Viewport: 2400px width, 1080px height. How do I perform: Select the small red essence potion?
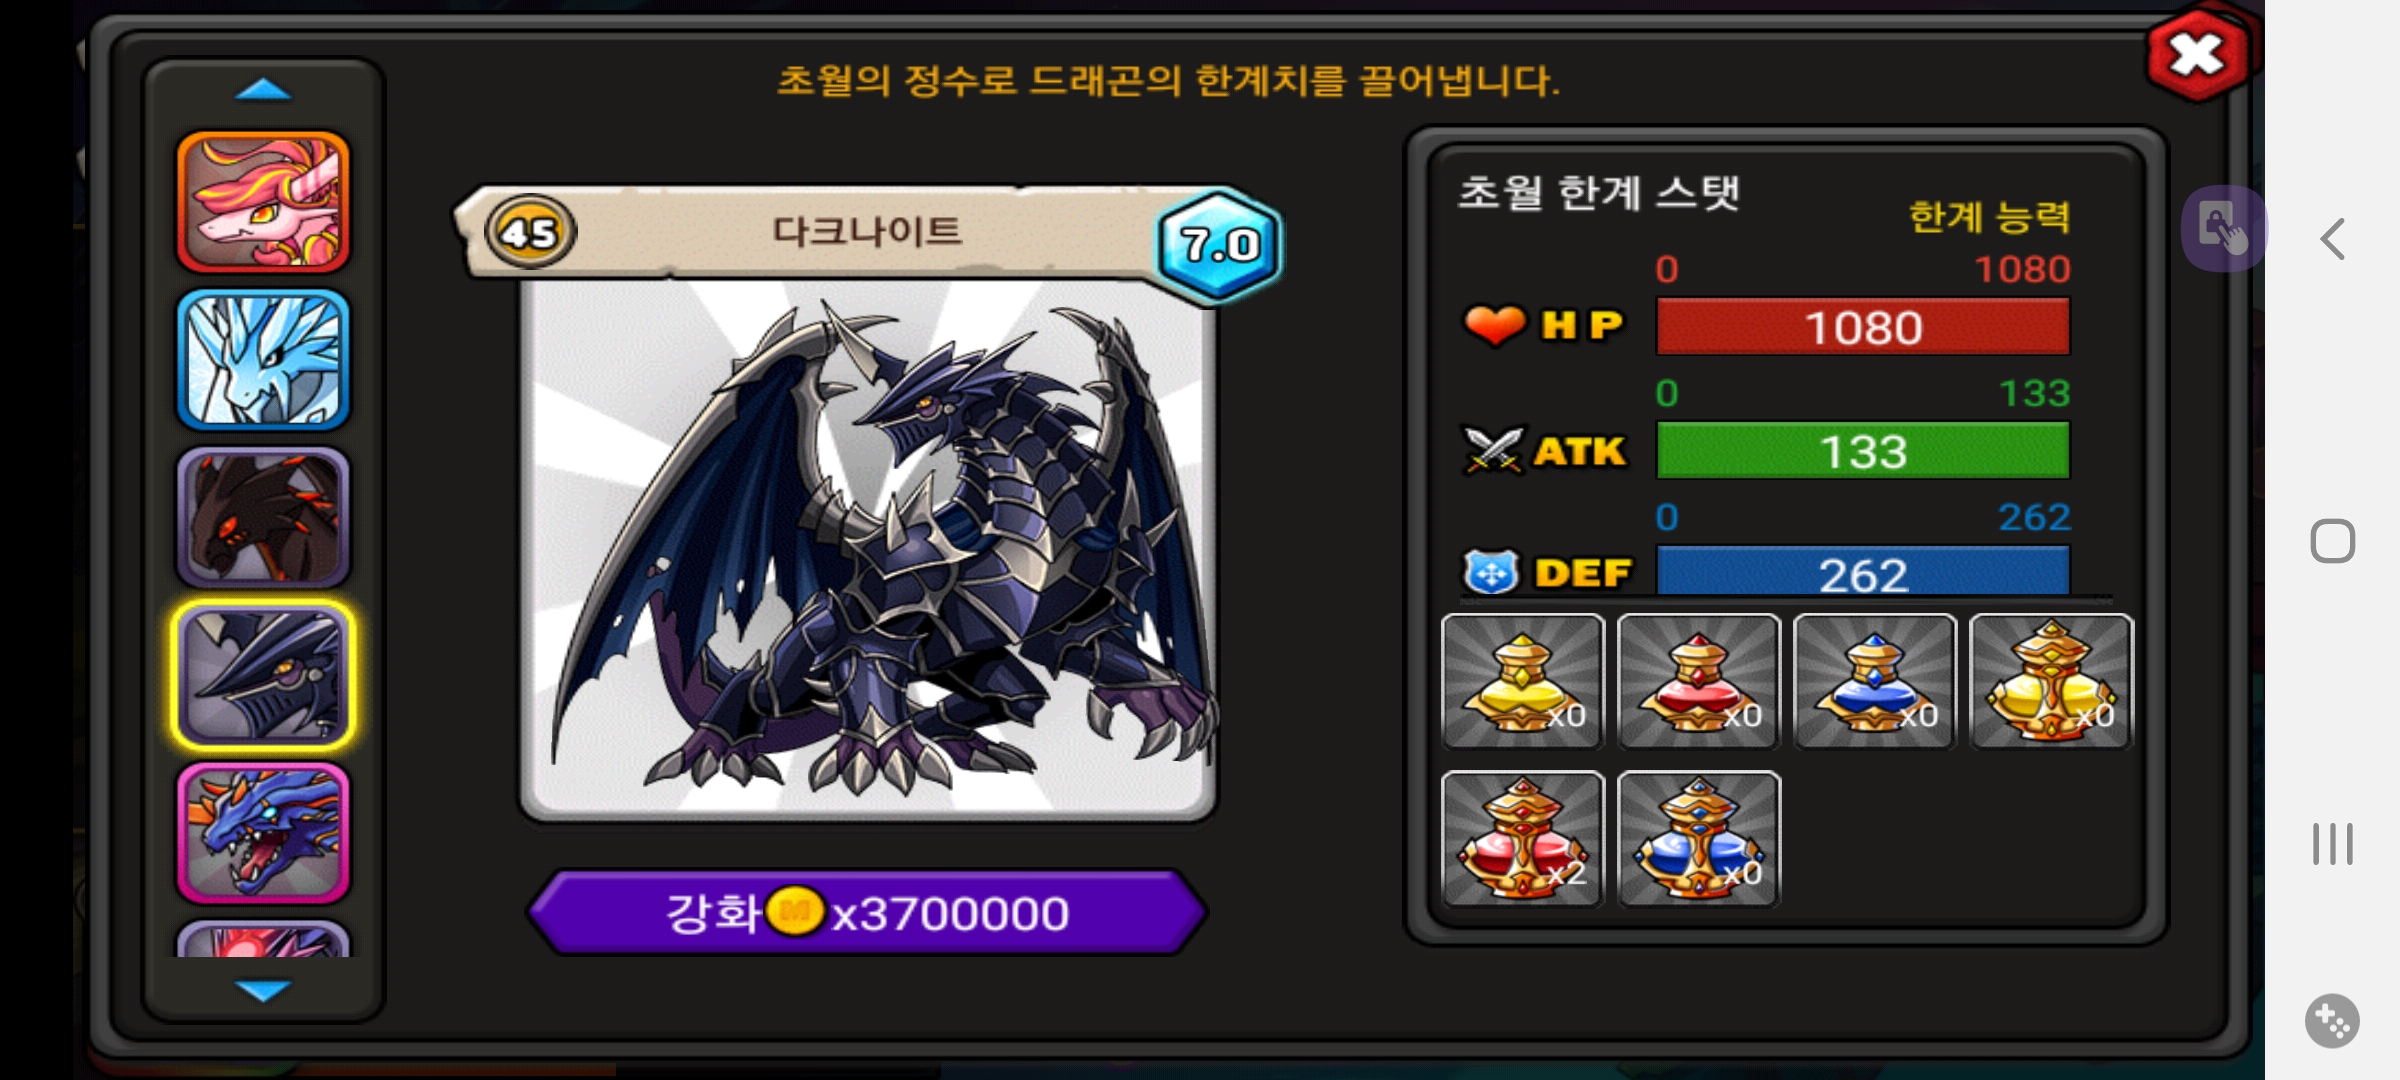click(x=1698, y=681)
